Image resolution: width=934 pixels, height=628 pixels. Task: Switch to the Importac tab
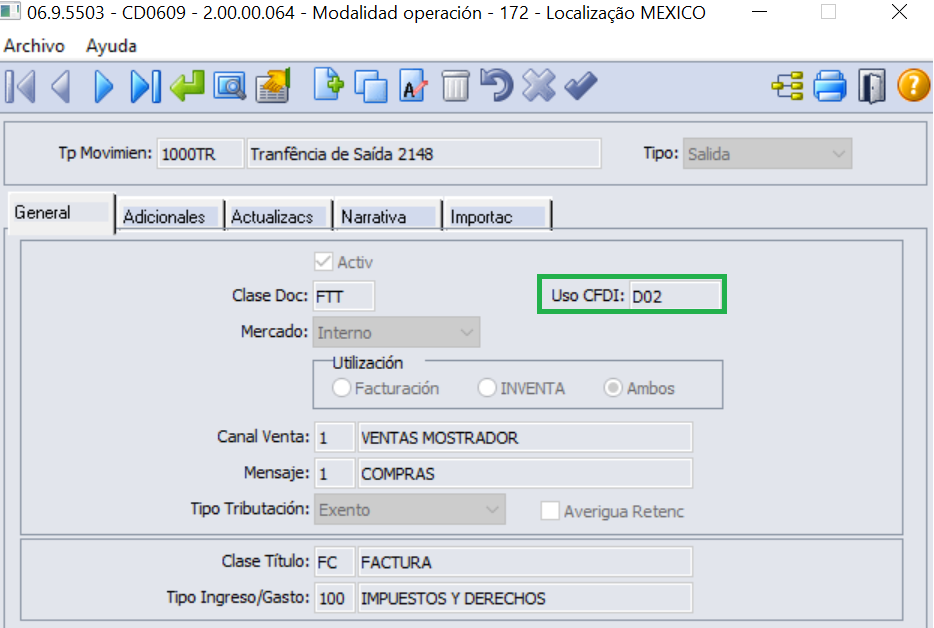point(497,216)
